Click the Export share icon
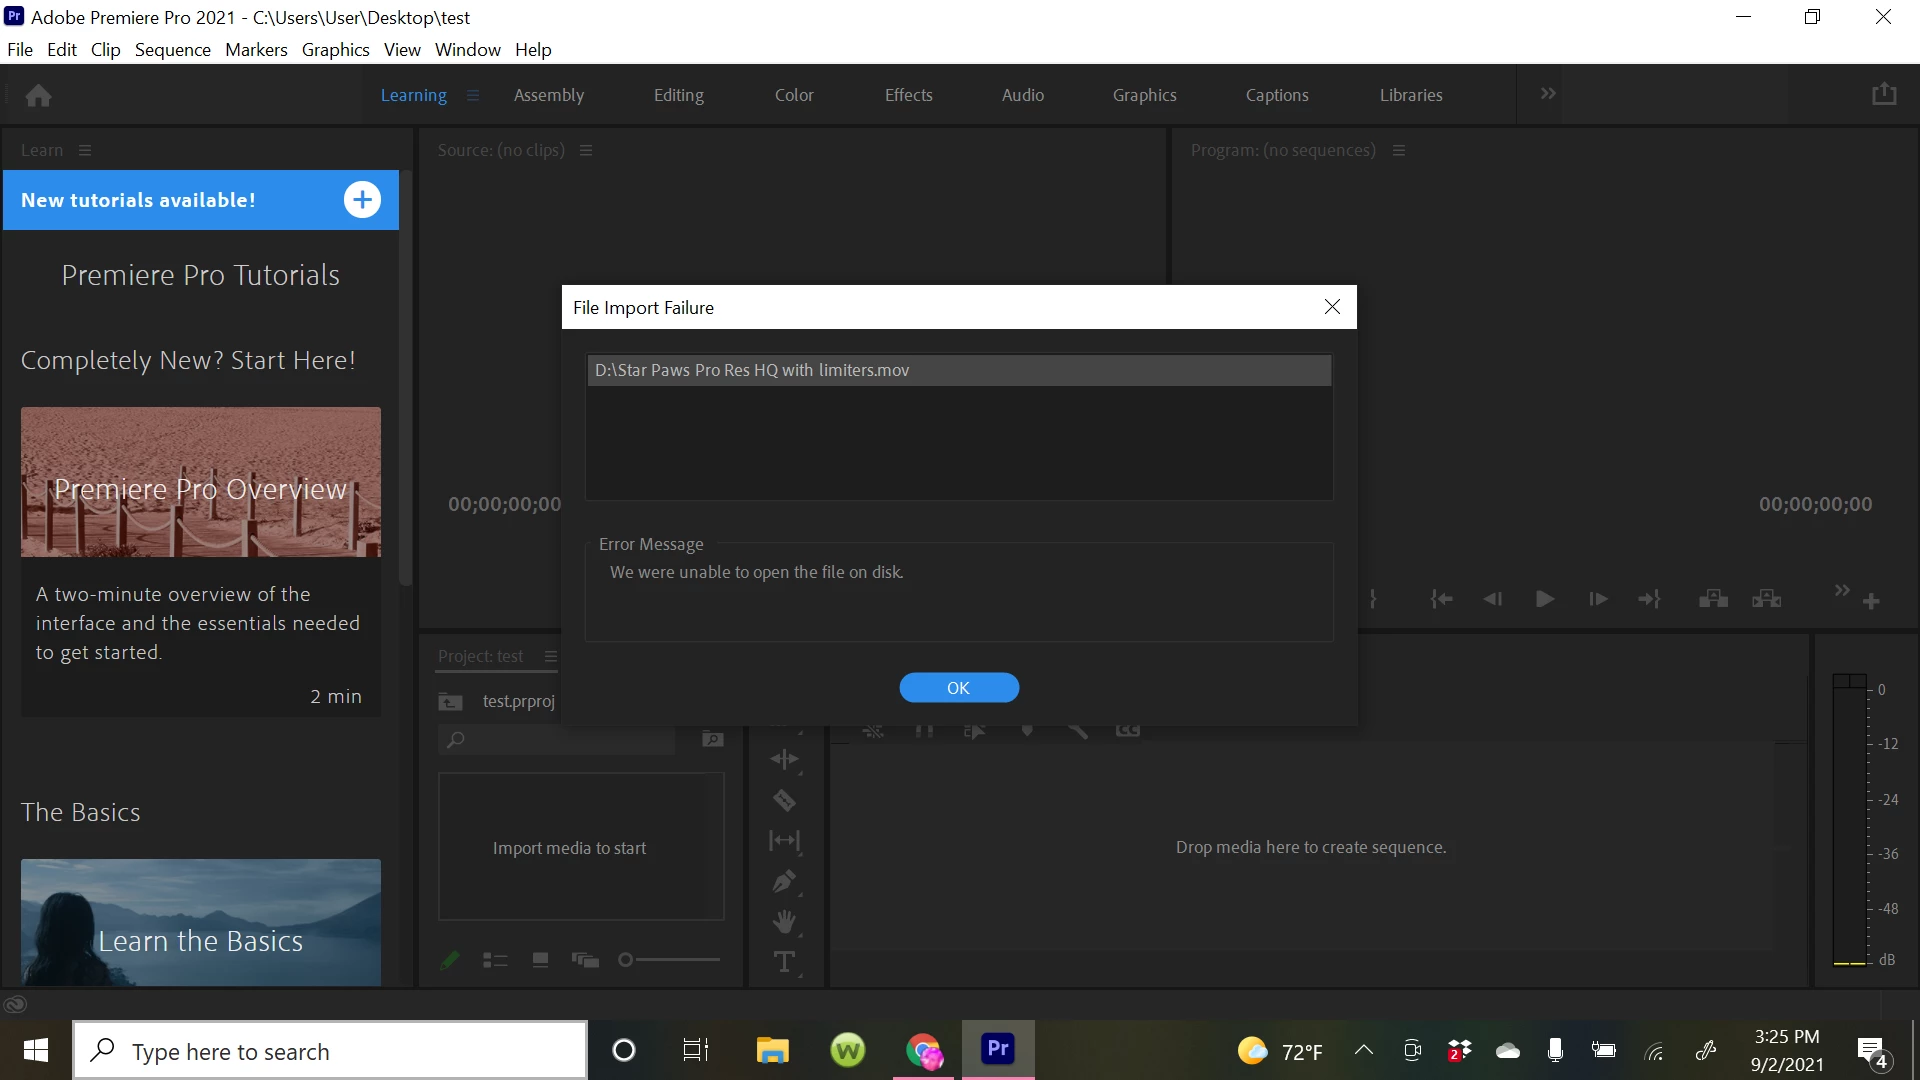 point(1884,94)
